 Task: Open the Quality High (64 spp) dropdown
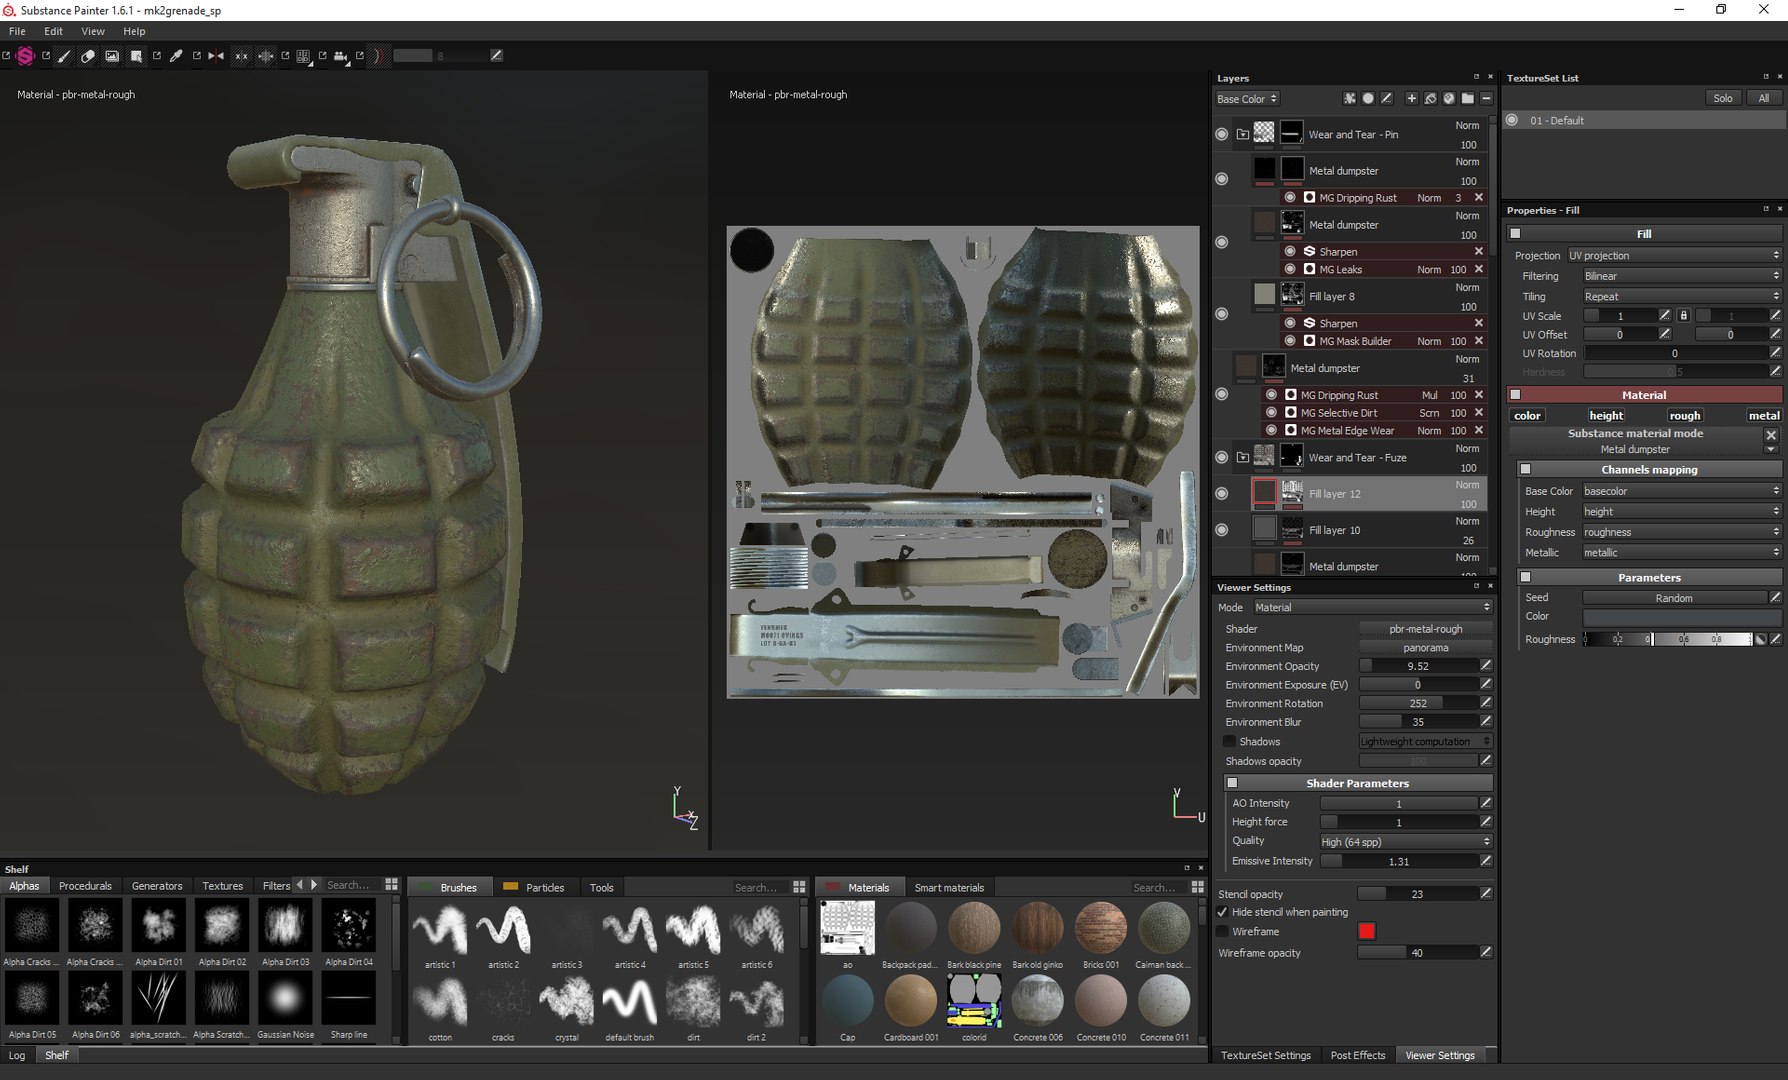1405,842
